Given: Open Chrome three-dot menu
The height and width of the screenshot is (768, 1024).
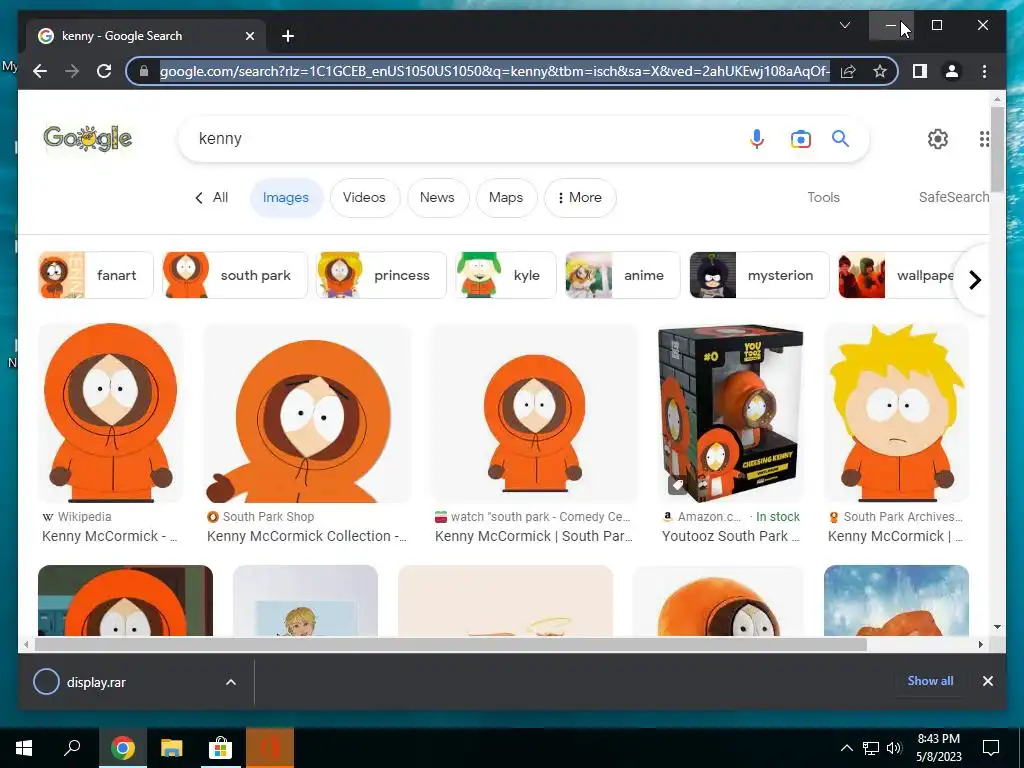Looking at the screenshot, I should [x=984, y=71].
